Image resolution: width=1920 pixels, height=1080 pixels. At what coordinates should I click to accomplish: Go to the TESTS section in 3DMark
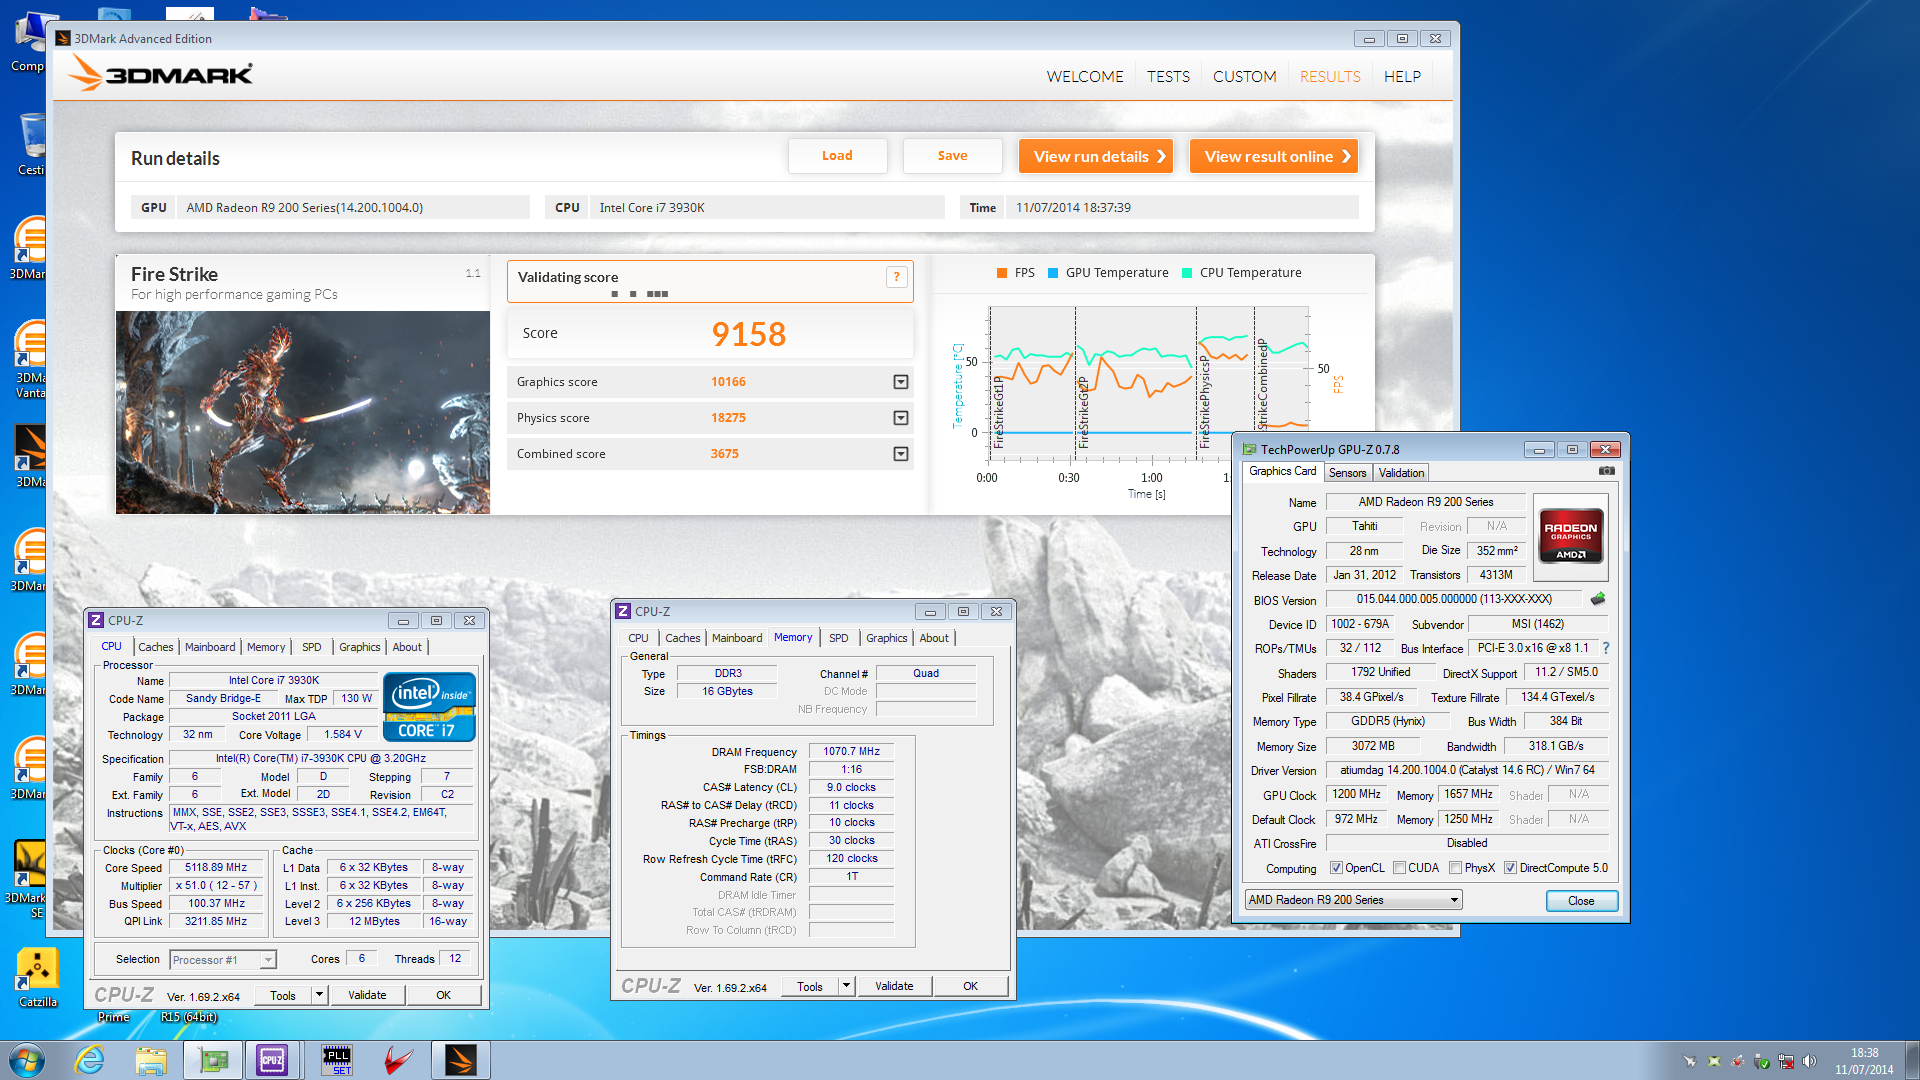(1168, 77)
